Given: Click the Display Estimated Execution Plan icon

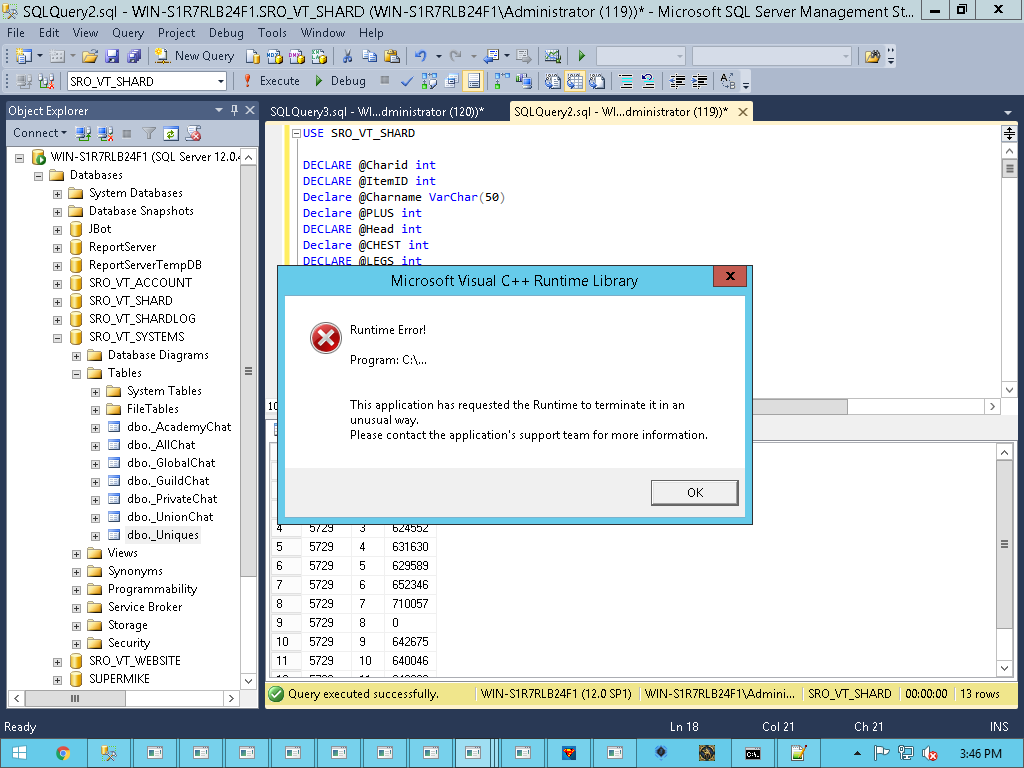Looking at the screenshot, I should click(x=429, y=81).
